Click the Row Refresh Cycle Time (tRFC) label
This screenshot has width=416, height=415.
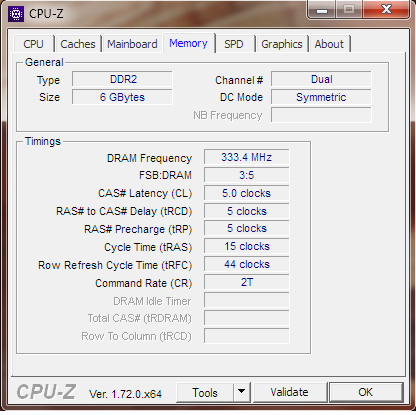click(115, 265)
